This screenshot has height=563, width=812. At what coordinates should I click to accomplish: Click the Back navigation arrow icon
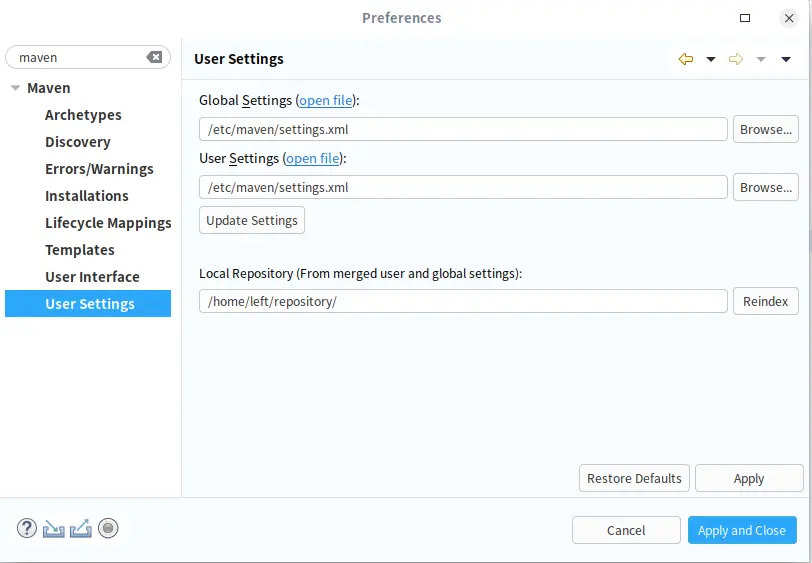click(x=686, y=59)
